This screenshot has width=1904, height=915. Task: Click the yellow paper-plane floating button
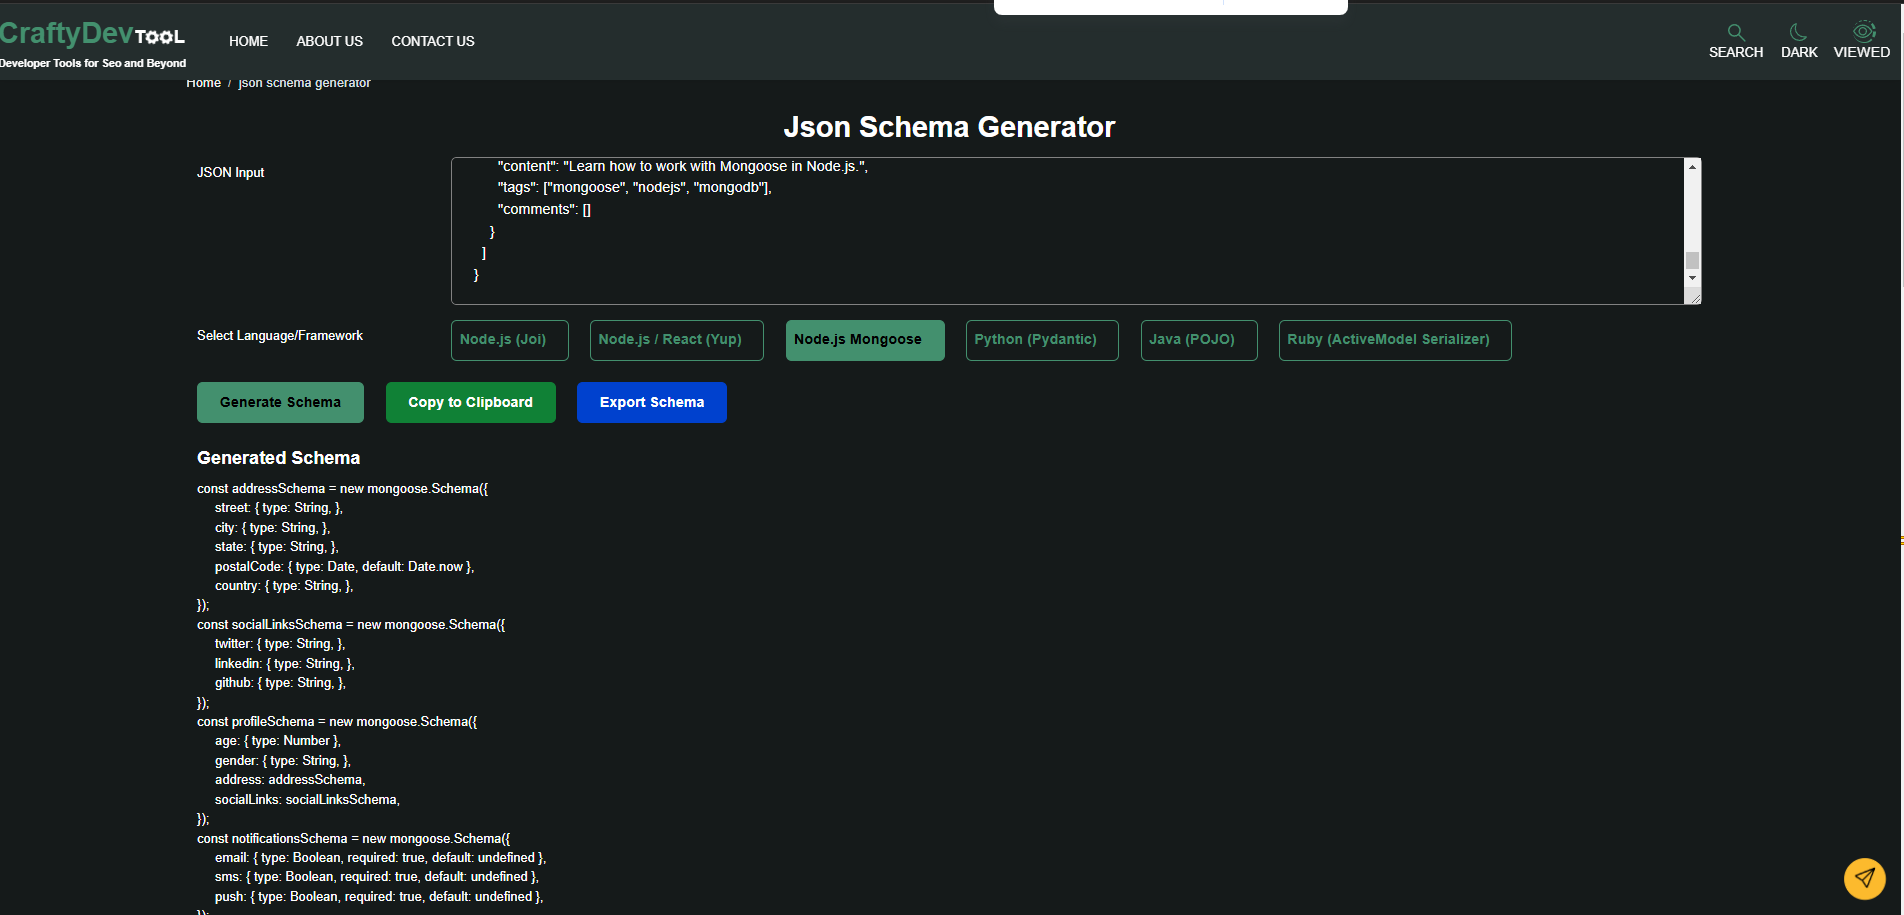1865,879
